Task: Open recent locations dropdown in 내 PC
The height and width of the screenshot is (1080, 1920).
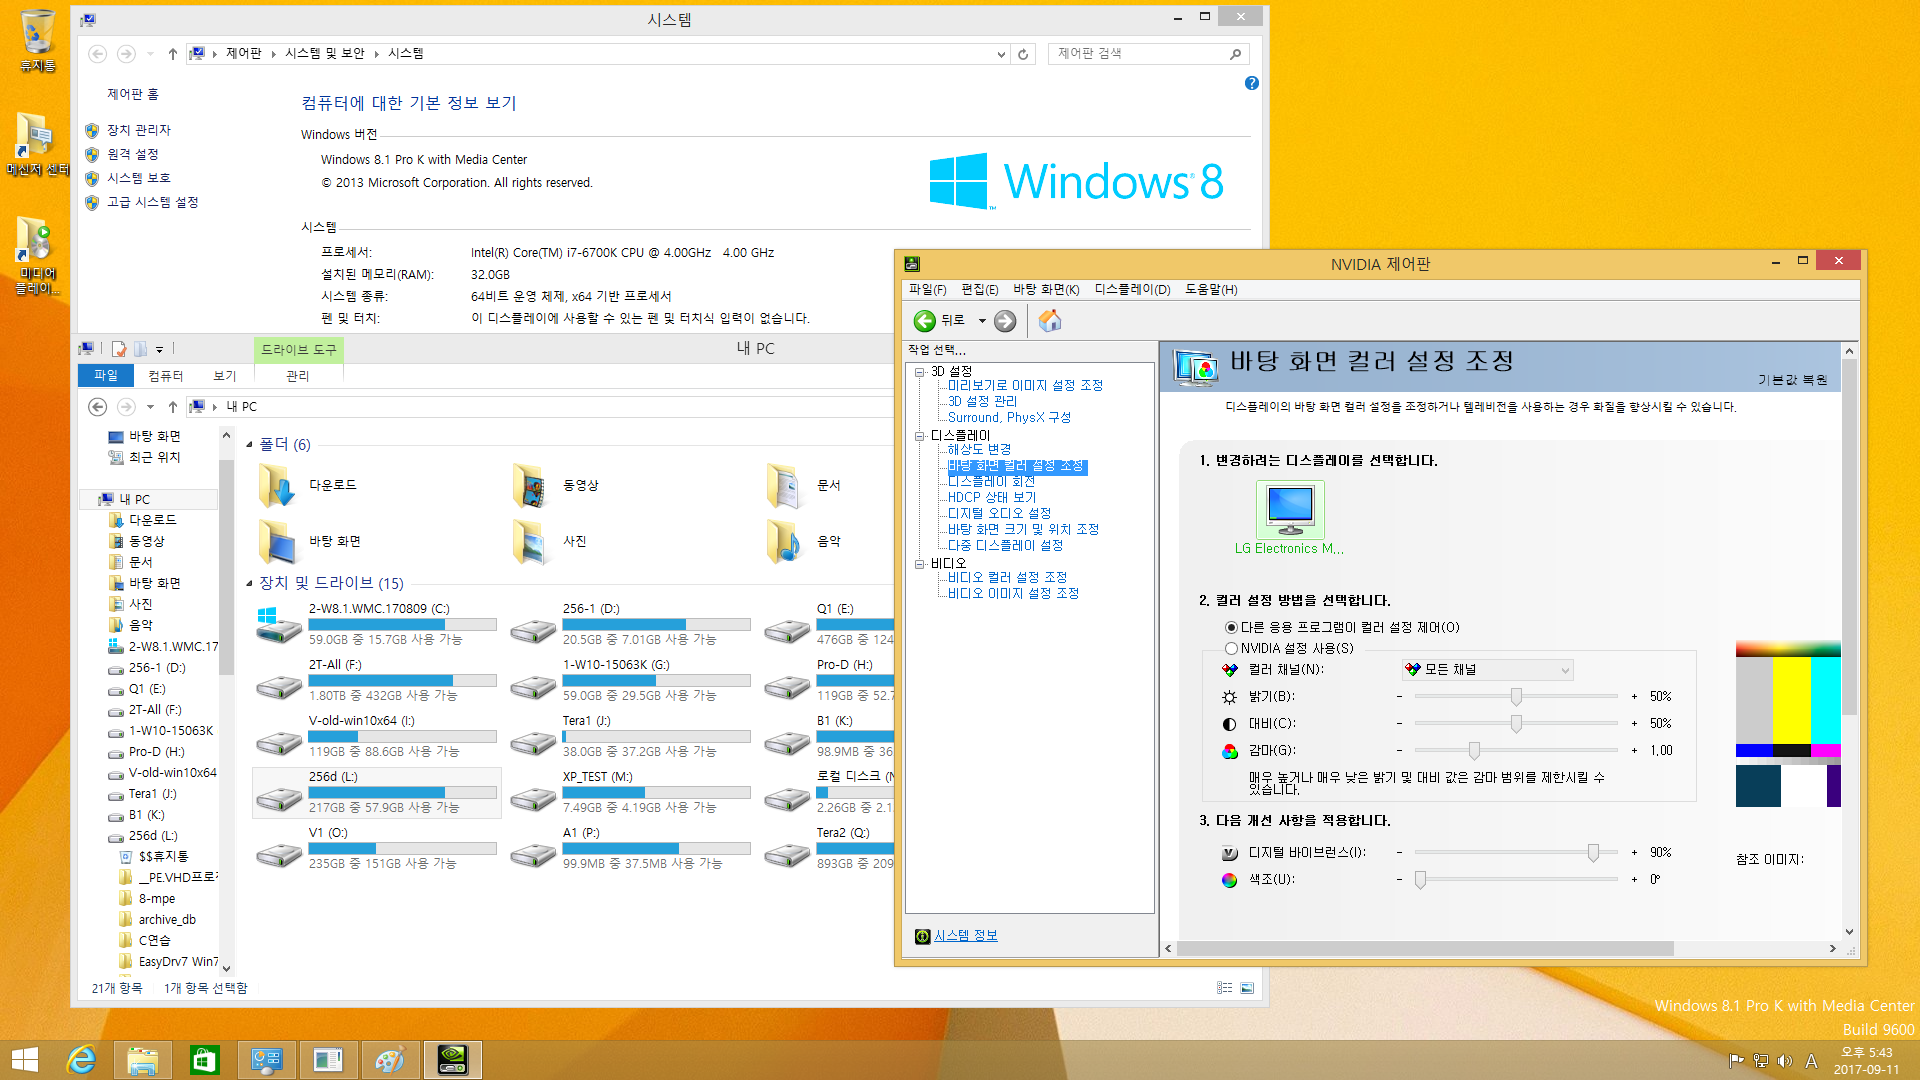Action: coord(150,407)
